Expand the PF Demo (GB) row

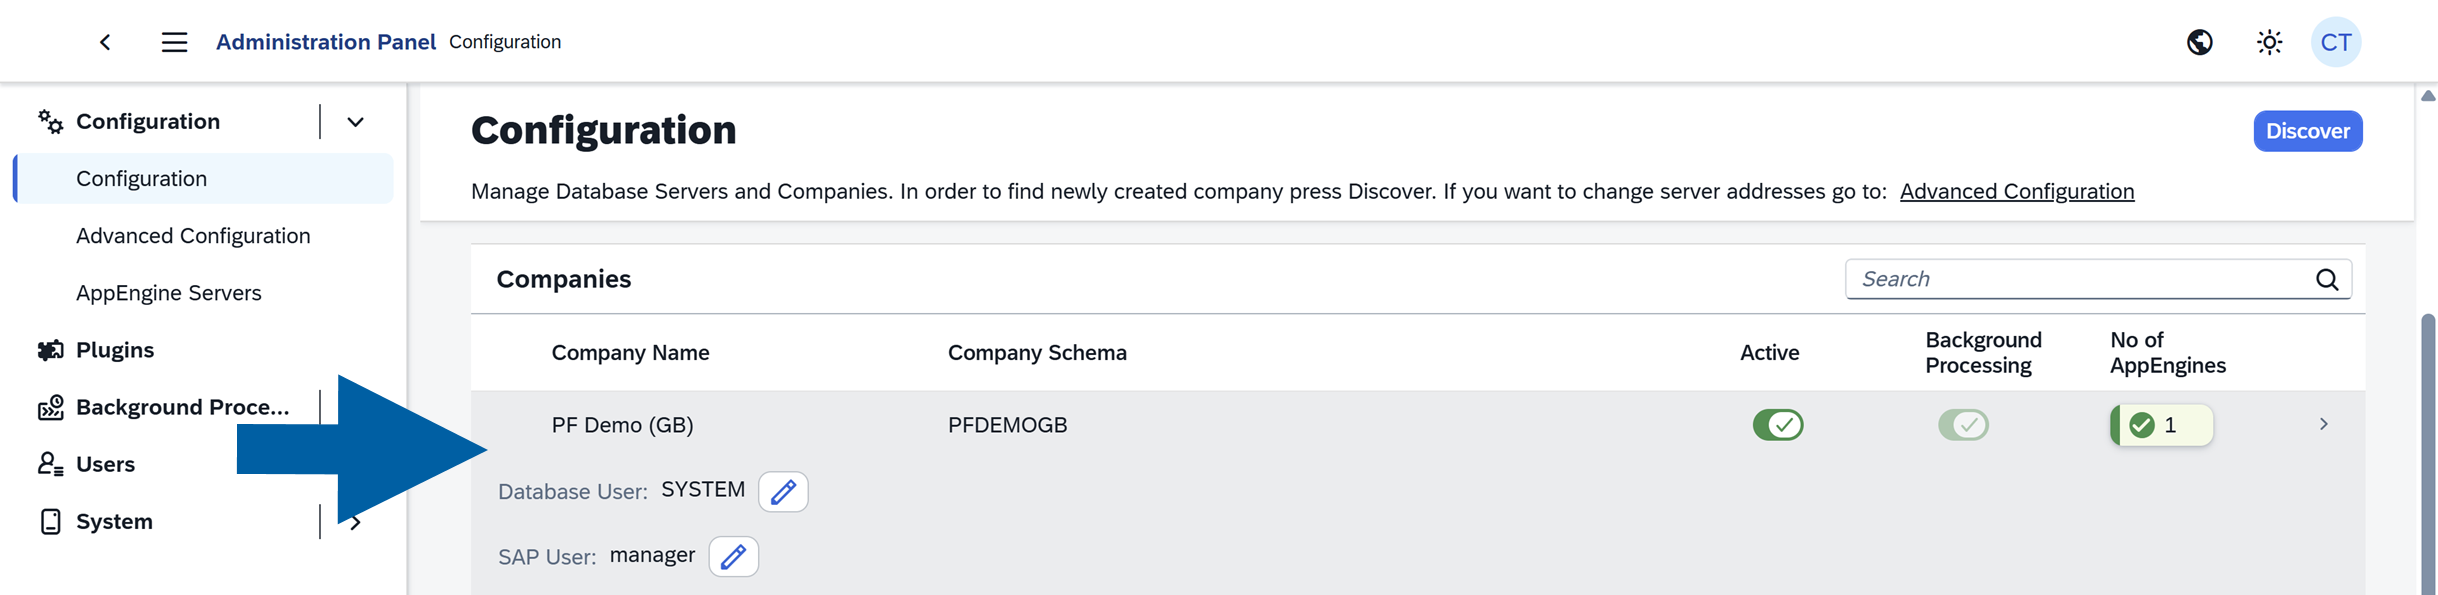[2323, 424]
